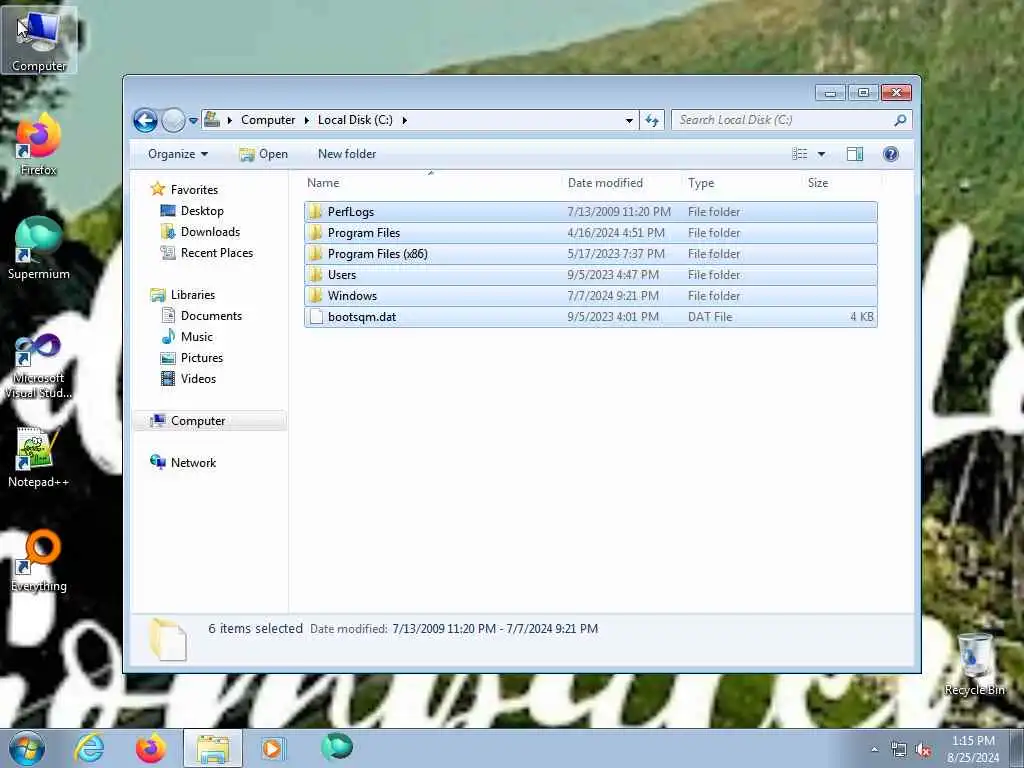This screenshot has height=768, width=1024.
Task: Open the Windows Start menu orb
Action: [x=27, y=748]
